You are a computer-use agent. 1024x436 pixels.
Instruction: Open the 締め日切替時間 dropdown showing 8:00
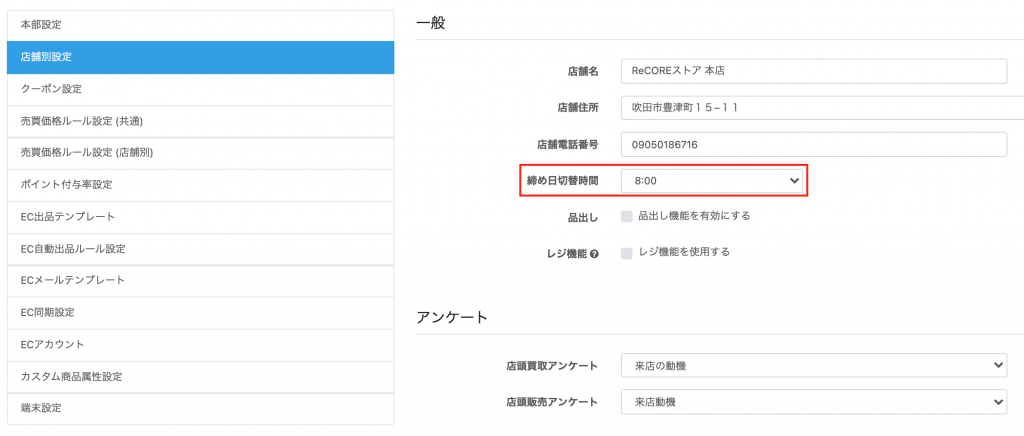712,181
